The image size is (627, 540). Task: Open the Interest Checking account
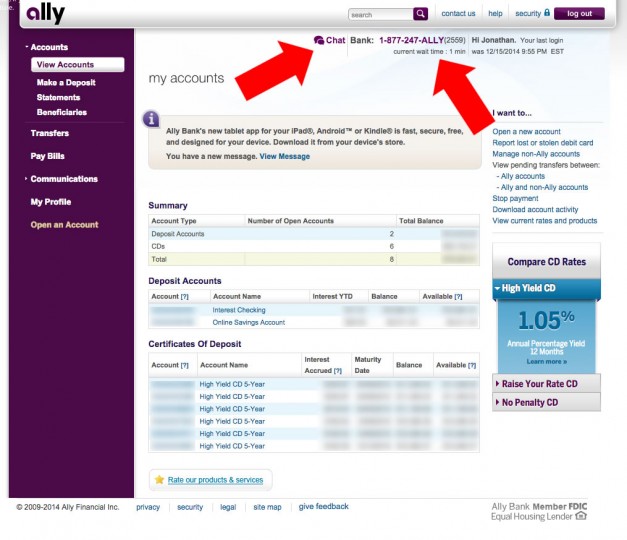pos(239,310)
